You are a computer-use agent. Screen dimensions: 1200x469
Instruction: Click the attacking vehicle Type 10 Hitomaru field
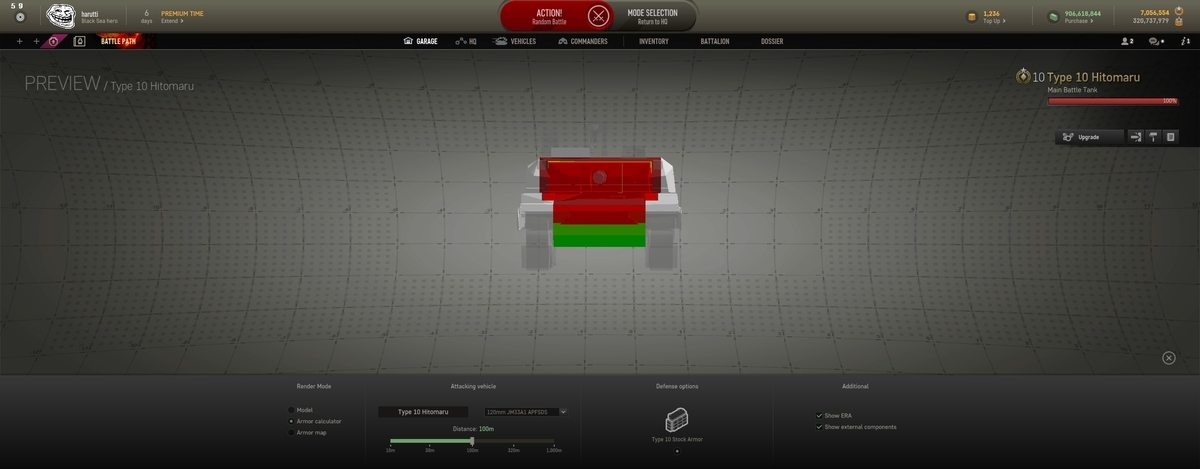coord(423,411)
